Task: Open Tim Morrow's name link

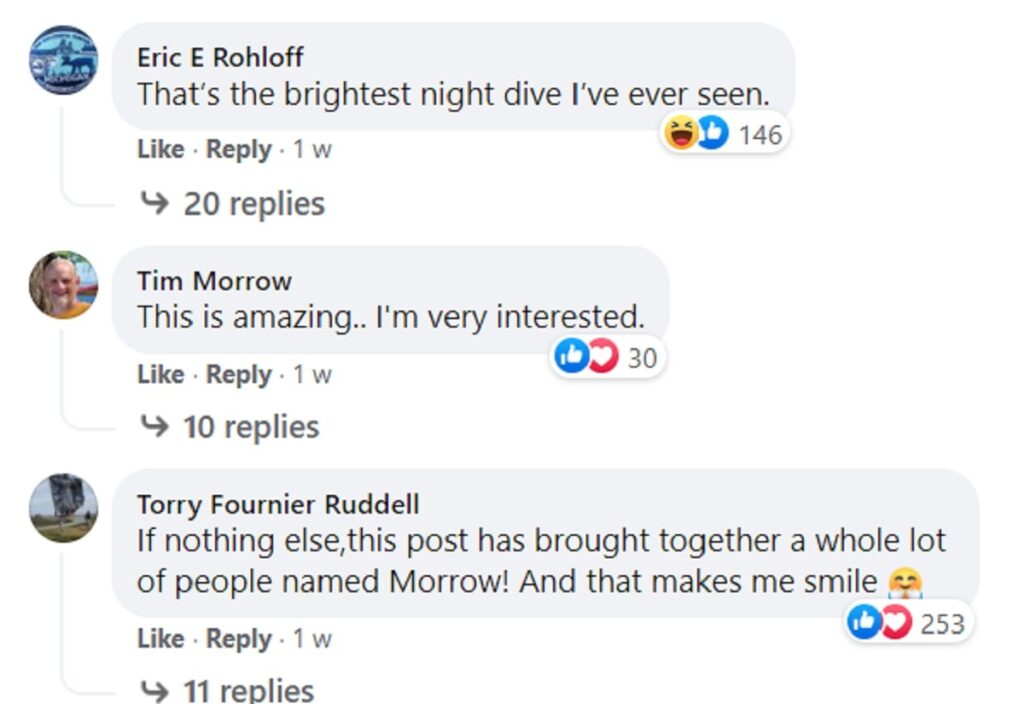Action: tap(214, 281)
